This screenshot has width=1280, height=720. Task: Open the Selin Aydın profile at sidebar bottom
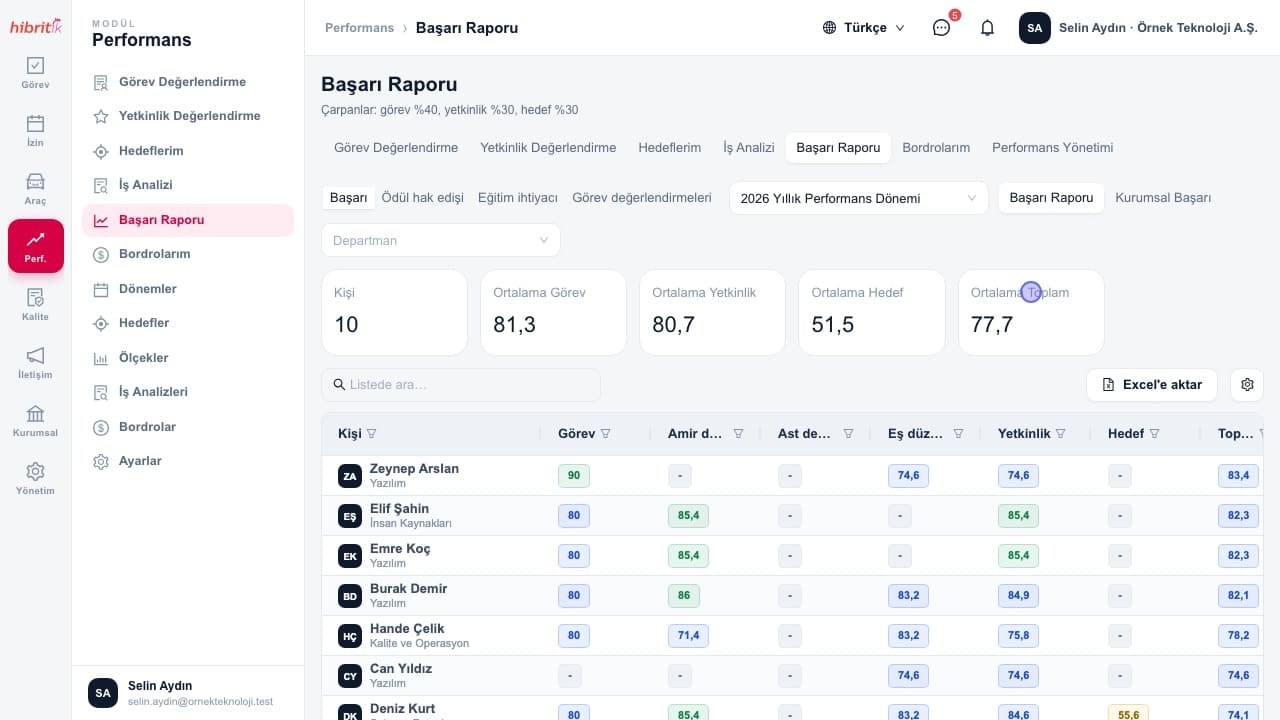[x=188, y=693]
